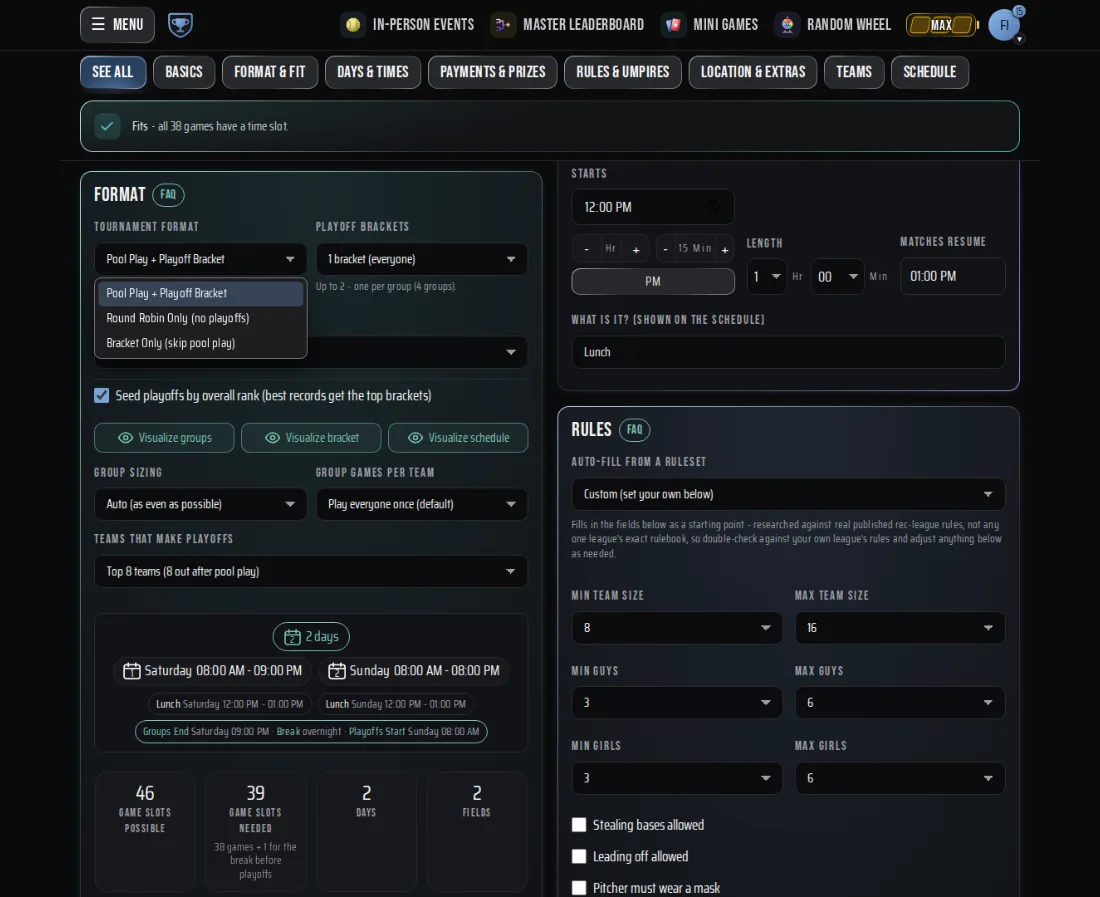
Task: Open Random Wheel page
Action: pos(849,25)
